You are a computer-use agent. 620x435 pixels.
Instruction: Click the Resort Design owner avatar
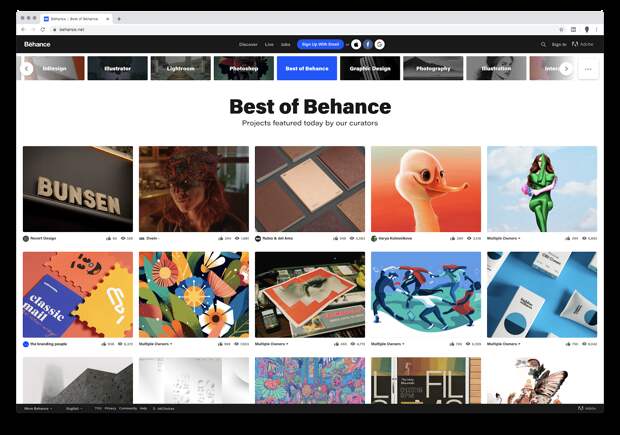pyautogui.click(x=26, y=238)
